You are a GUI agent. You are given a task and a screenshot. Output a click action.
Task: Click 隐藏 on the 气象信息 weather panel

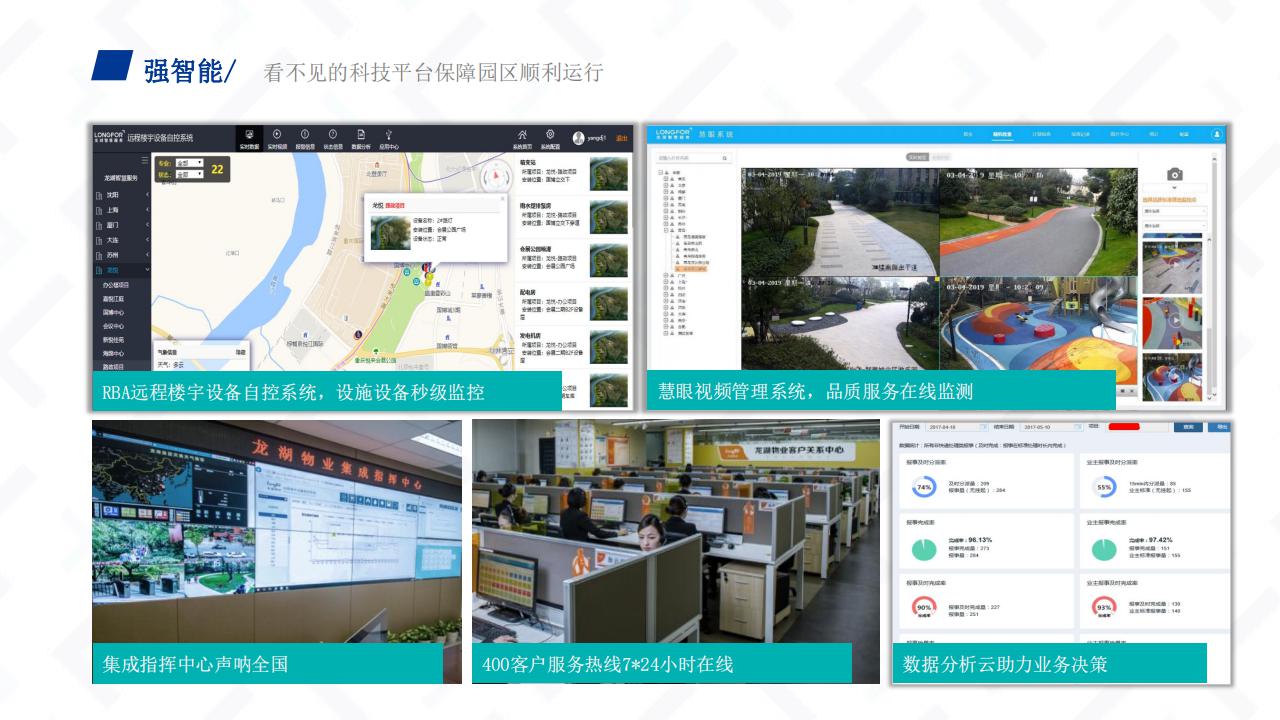click(240, 352)
